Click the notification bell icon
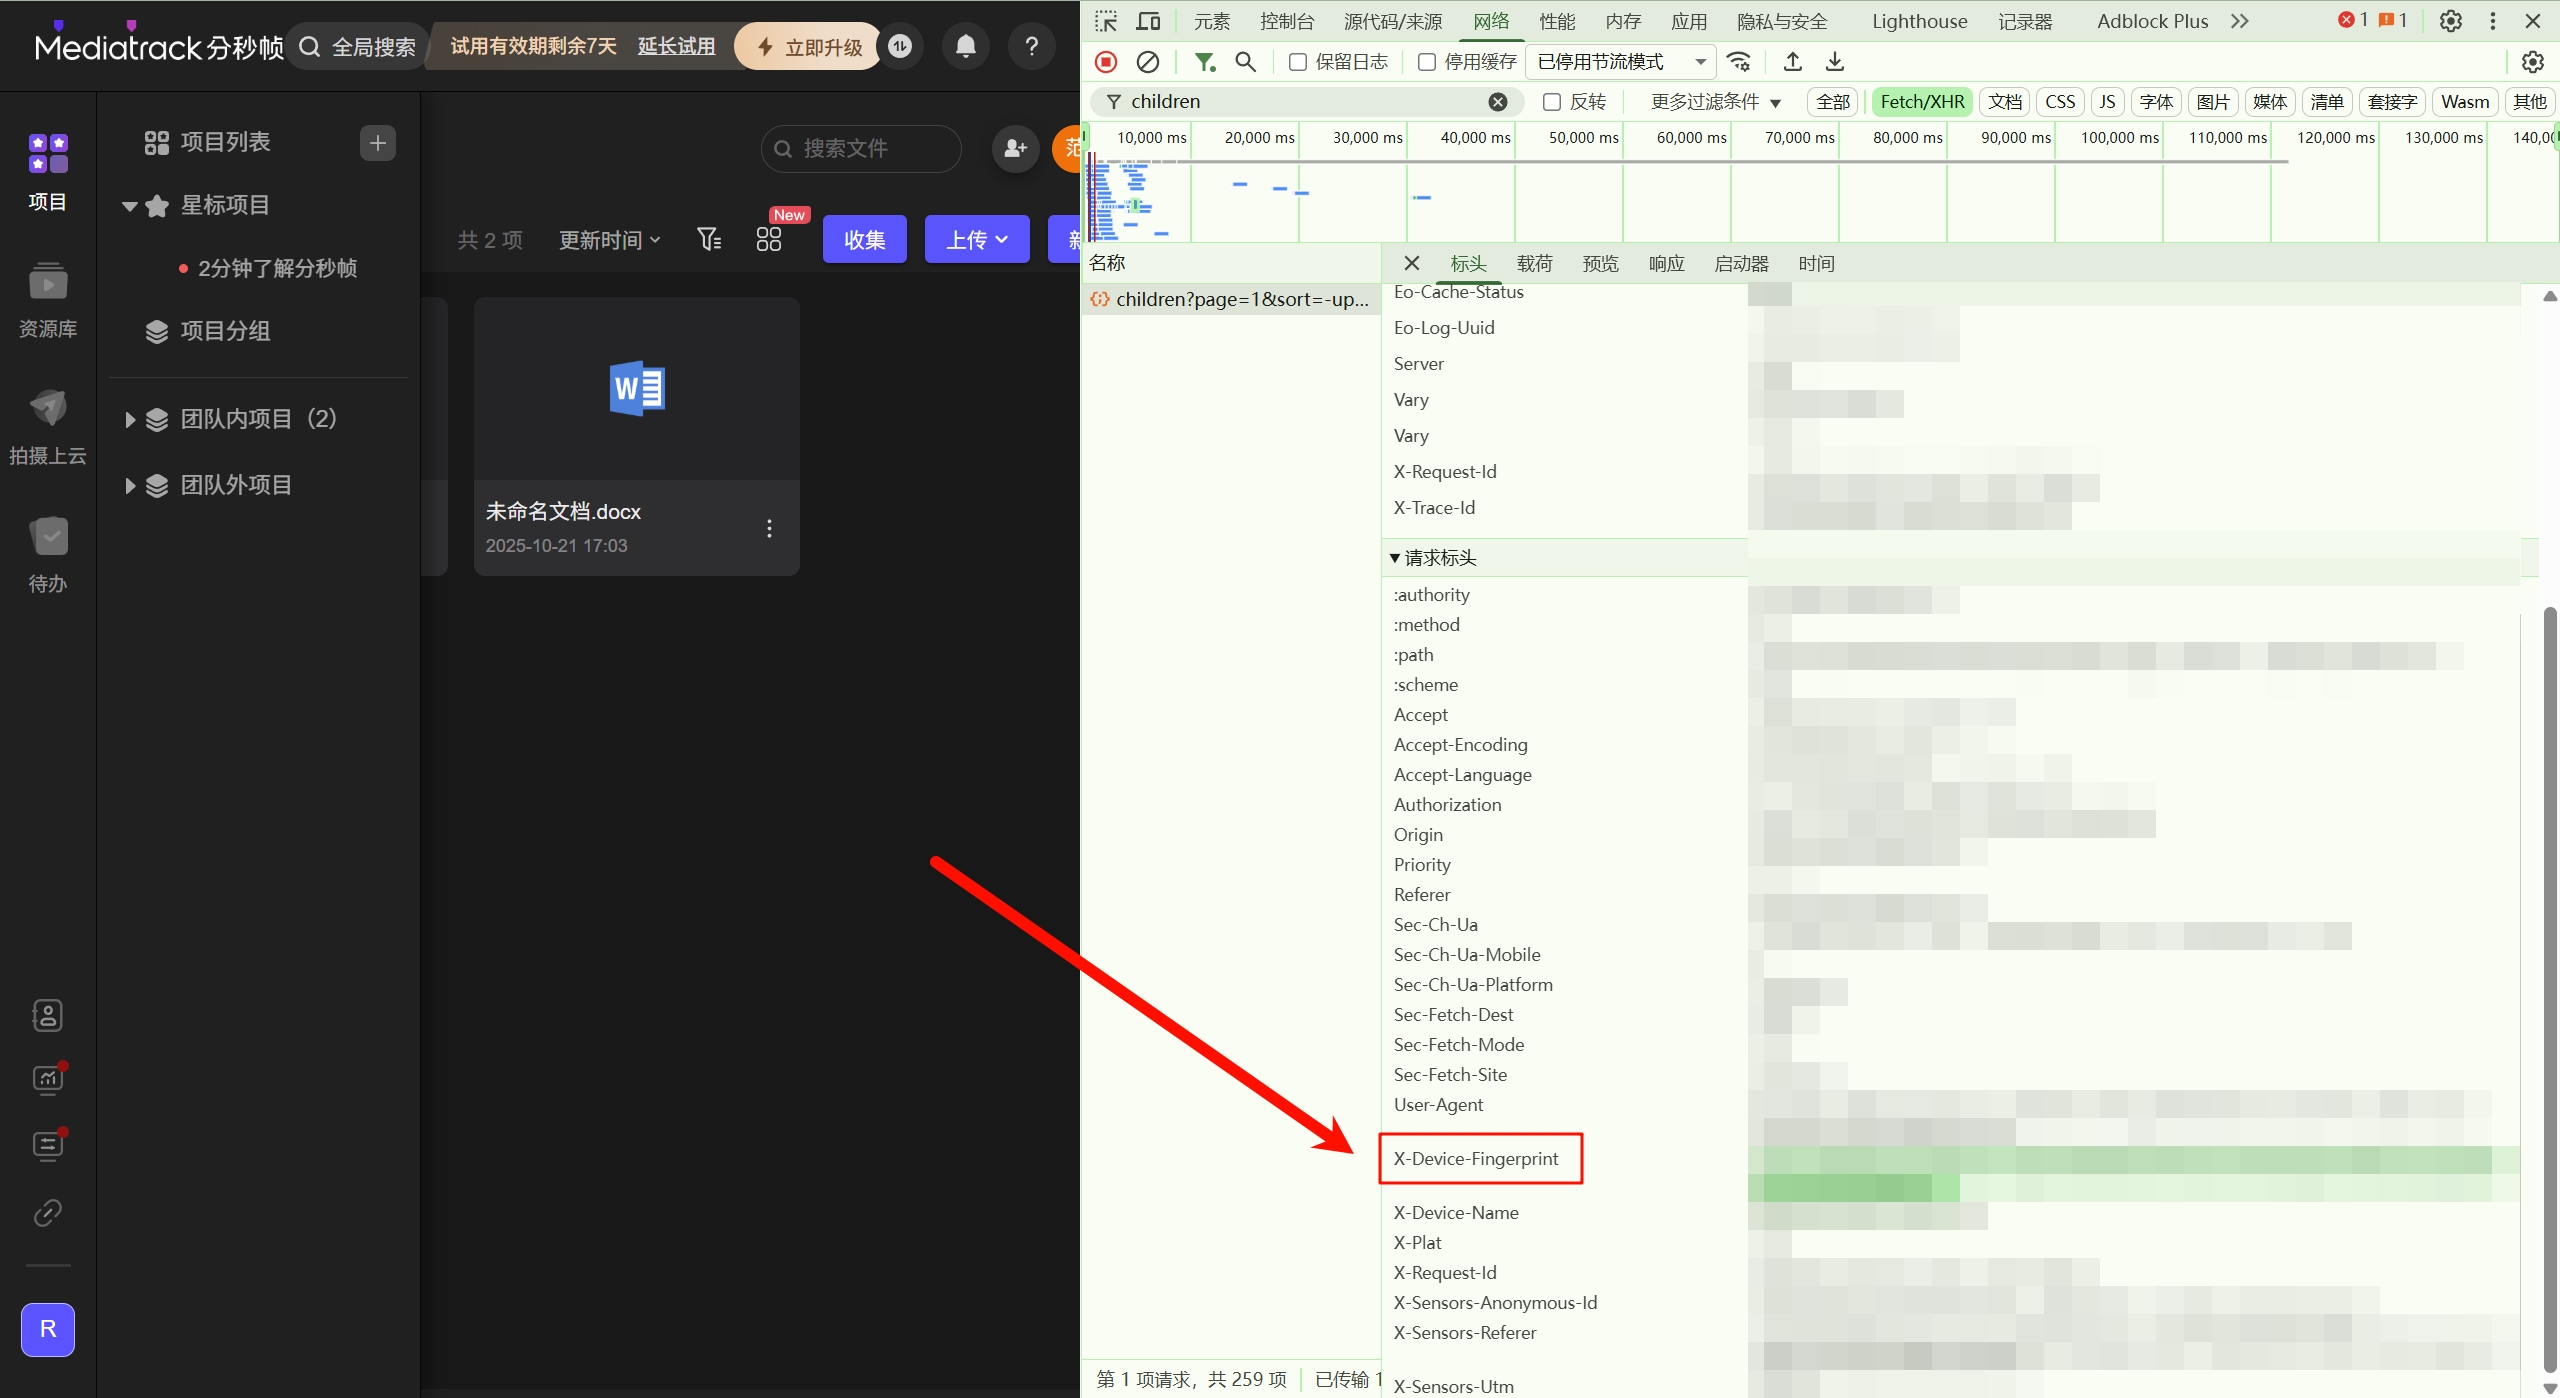2560x1398 pixels. (965, 46)
